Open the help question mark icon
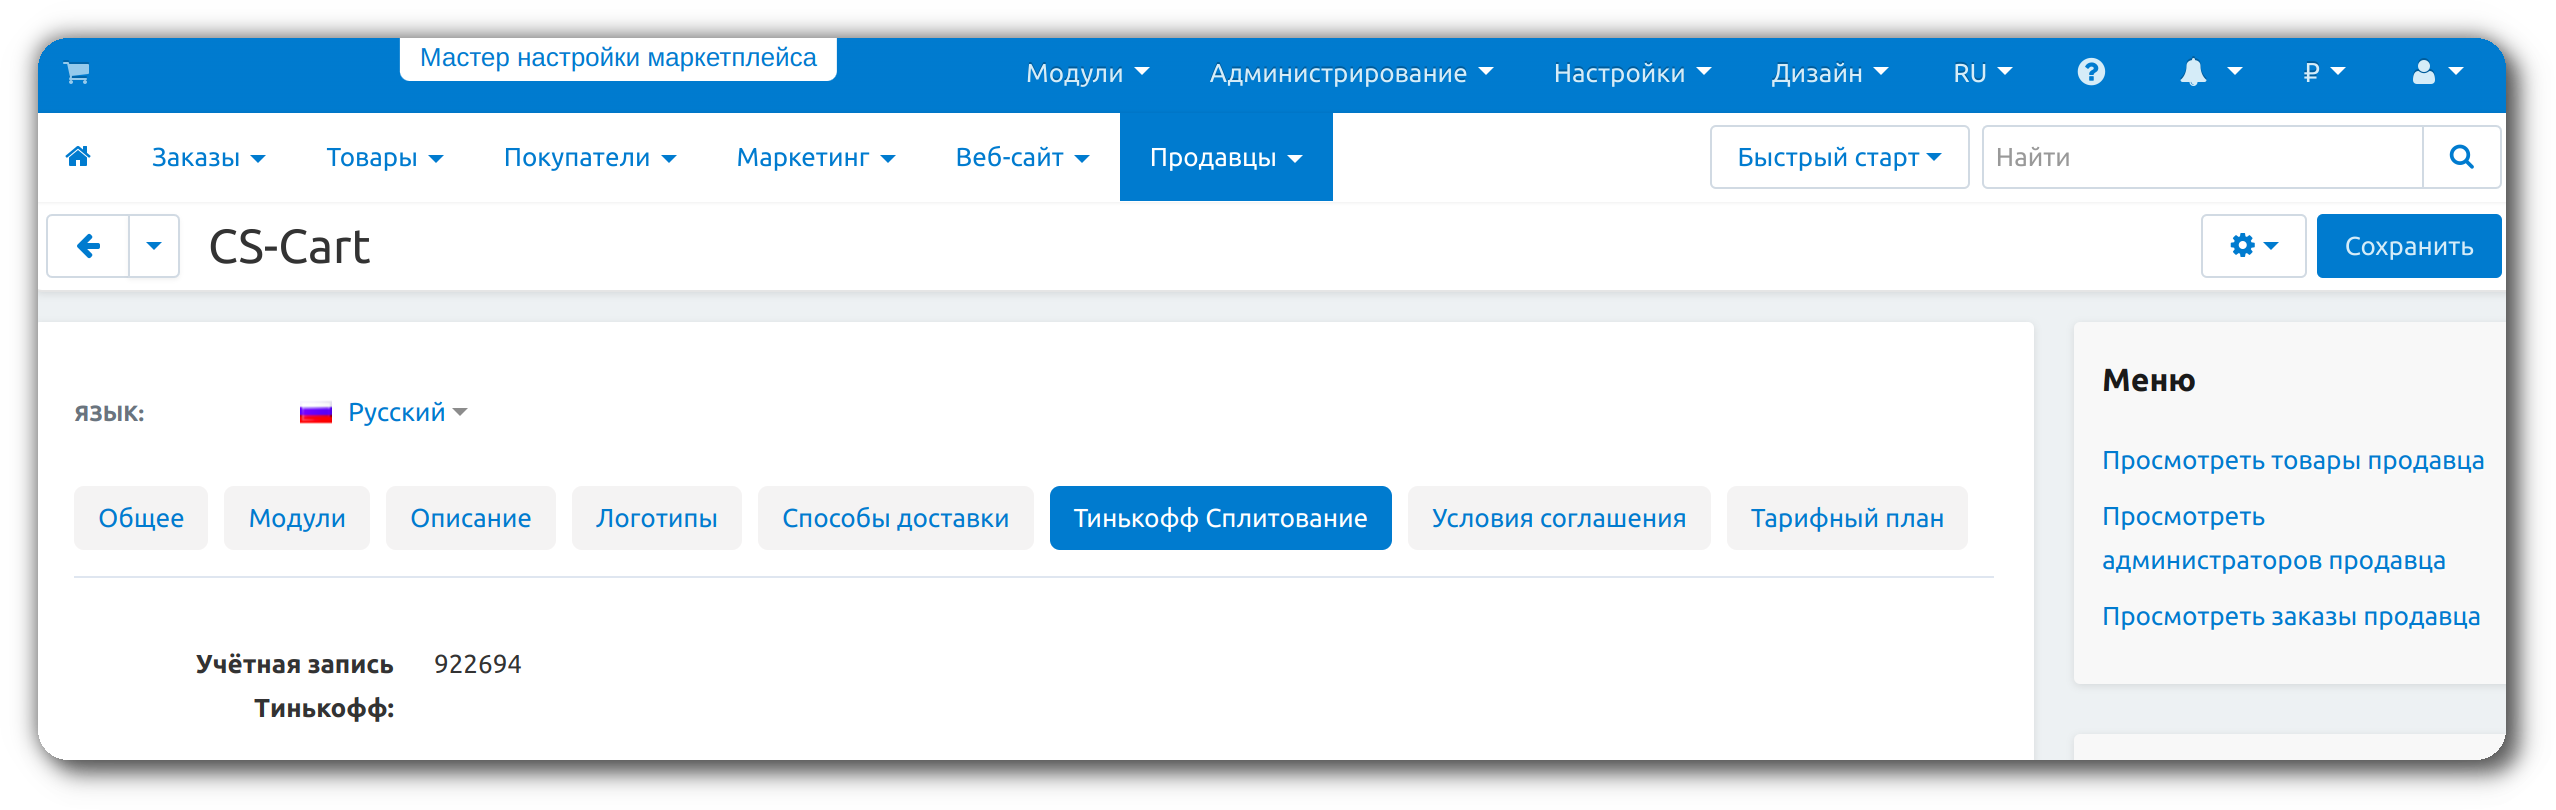Image resolution: width=2556 pixels, height=810 pixels. point(2090,73)
